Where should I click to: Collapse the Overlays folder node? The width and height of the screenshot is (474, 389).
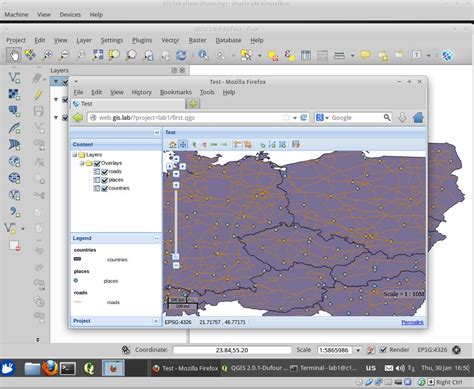tap(82, 163)
